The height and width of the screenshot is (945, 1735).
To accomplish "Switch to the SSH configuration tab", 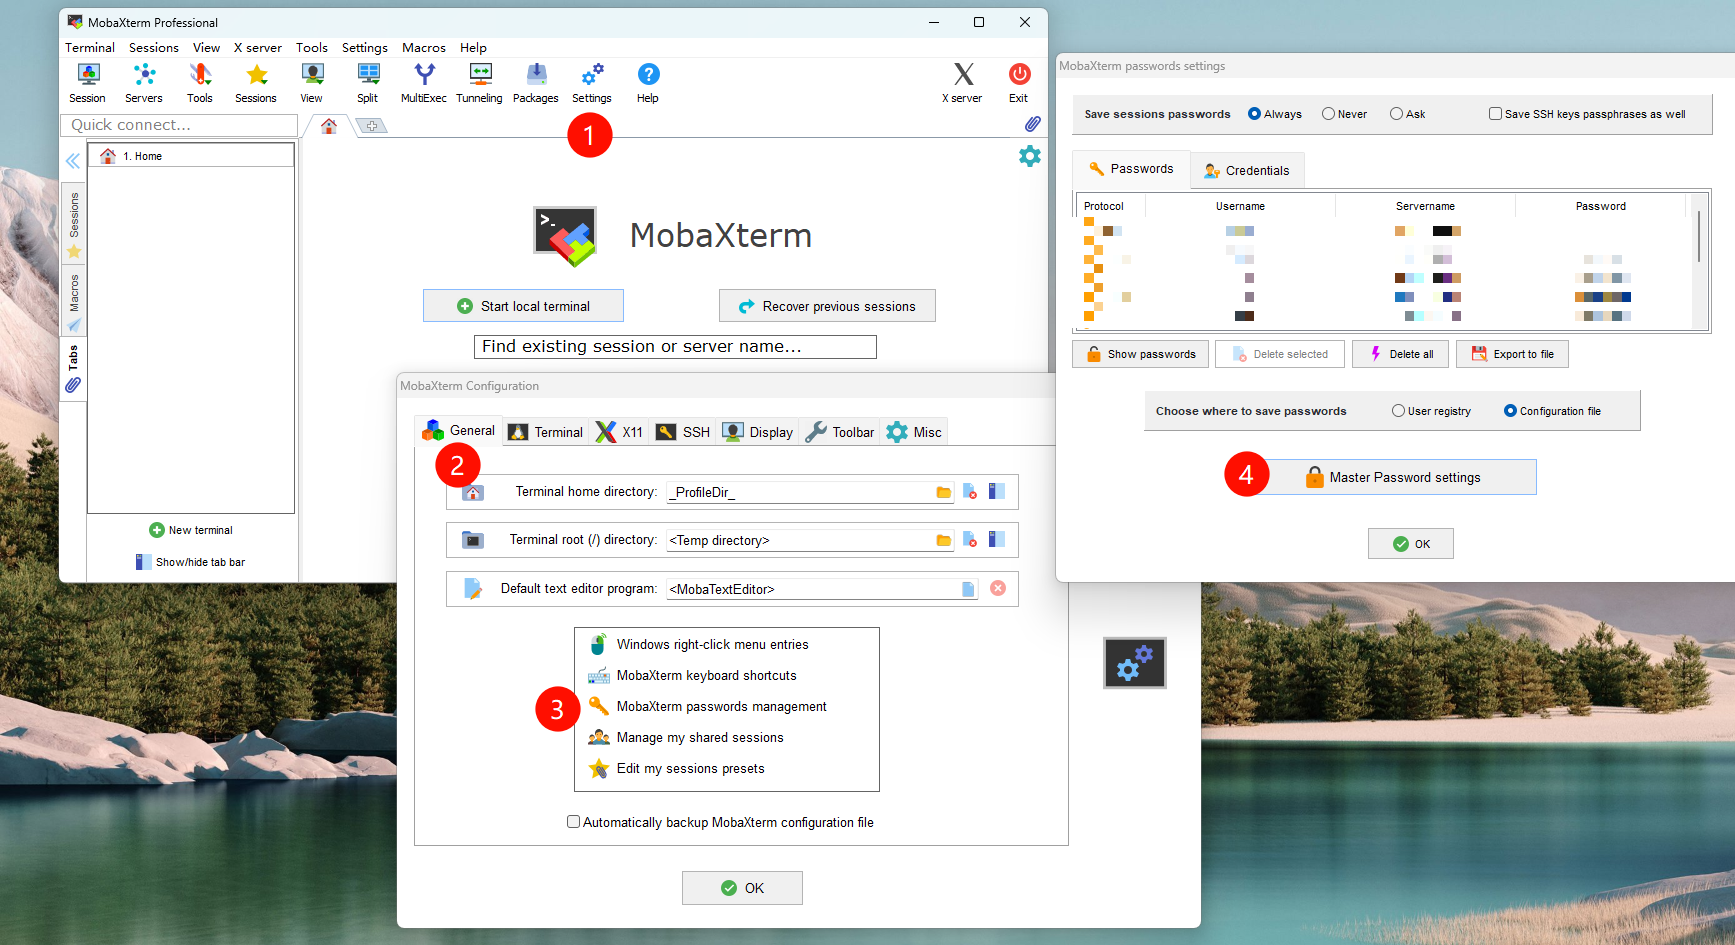I will [x=684, y=432].
